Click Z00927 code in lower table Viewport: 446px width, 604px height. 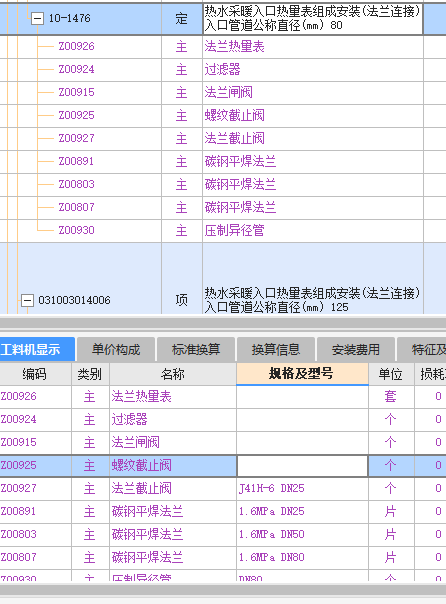click(18, 488)
